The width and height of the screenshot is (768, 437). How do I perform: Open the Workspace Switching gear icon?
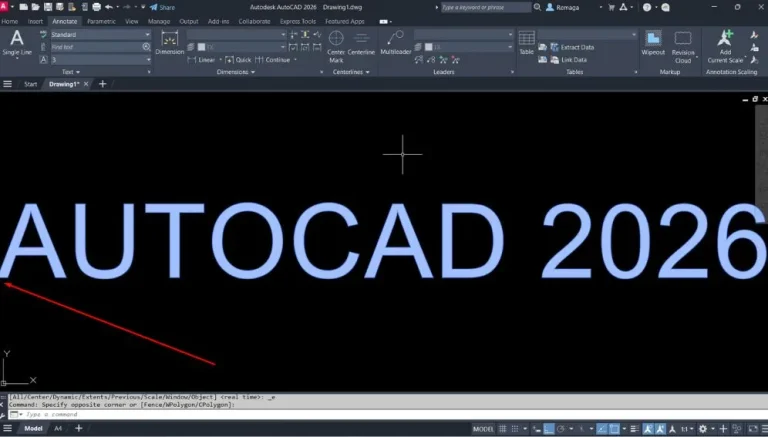click(x=703, y=429)
